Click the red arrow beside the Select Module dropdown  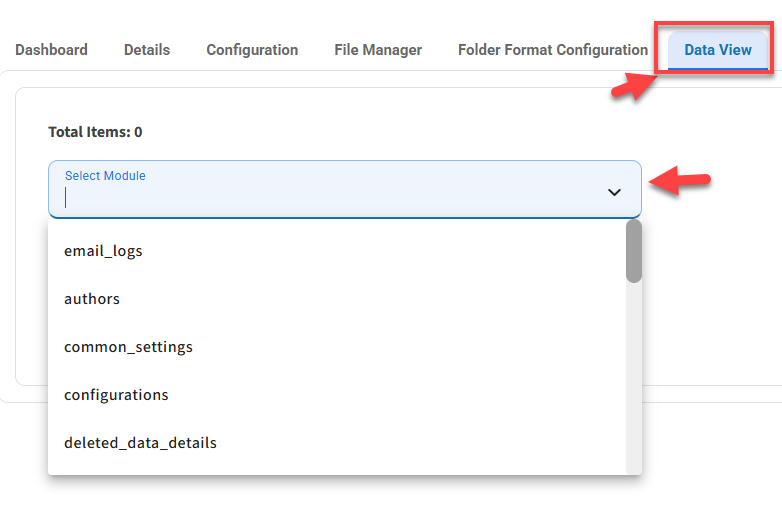click(681, 182)
